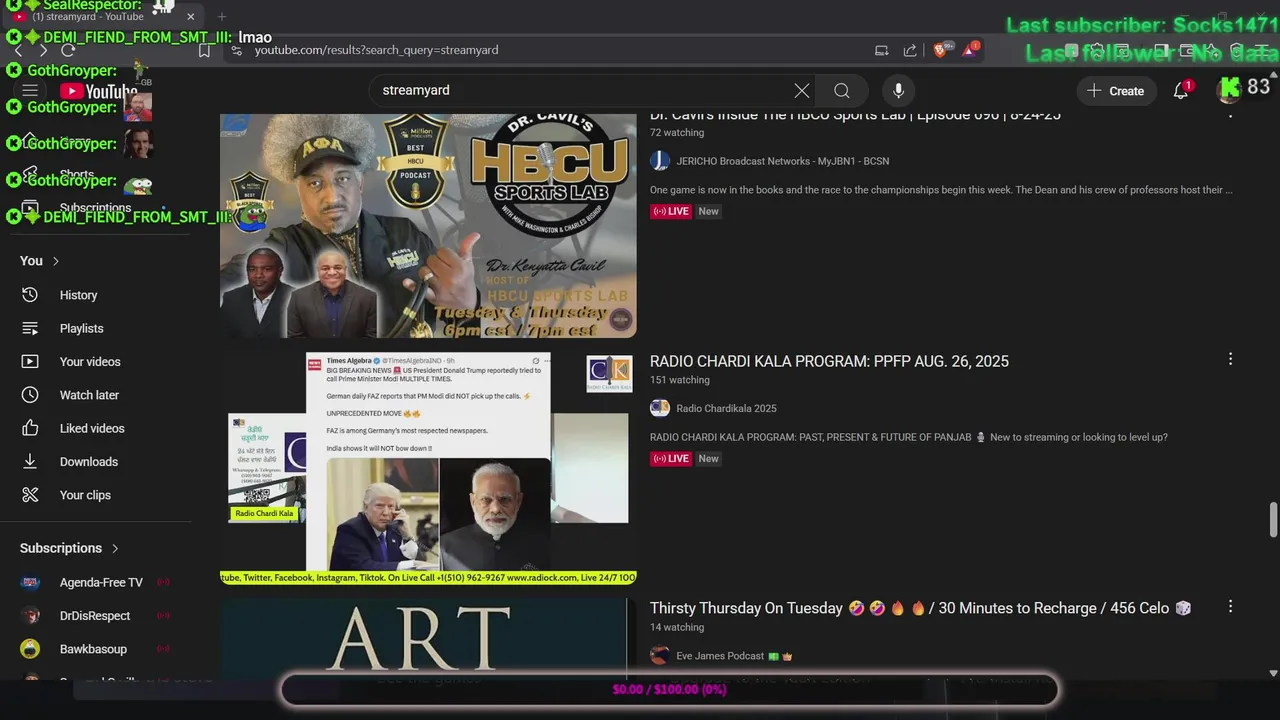Screen dimensions: 1280x720
Task: Click the Your clips scissors icon
Action: 30,495
